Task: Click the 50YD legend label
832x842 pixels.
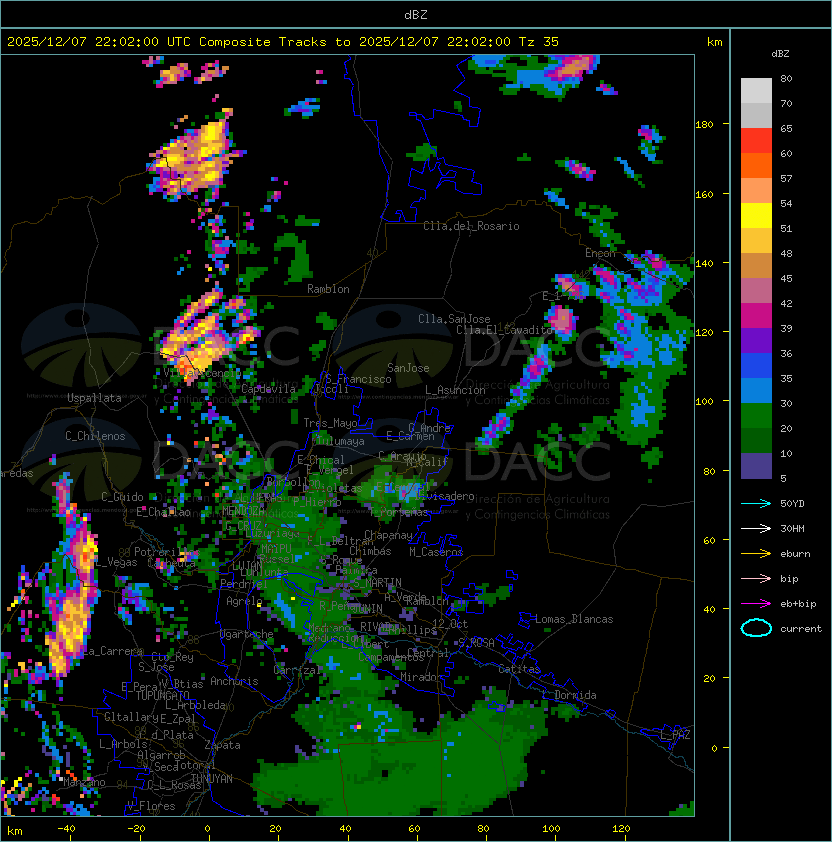Action: pos(792,504)
